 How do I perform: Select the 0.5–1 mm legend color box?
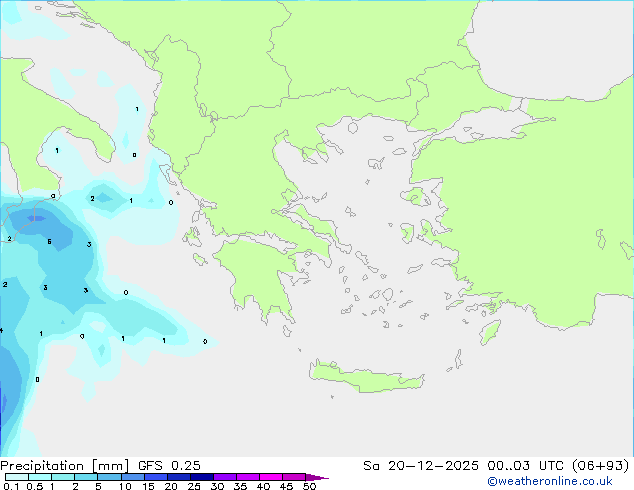coord(40,477)
